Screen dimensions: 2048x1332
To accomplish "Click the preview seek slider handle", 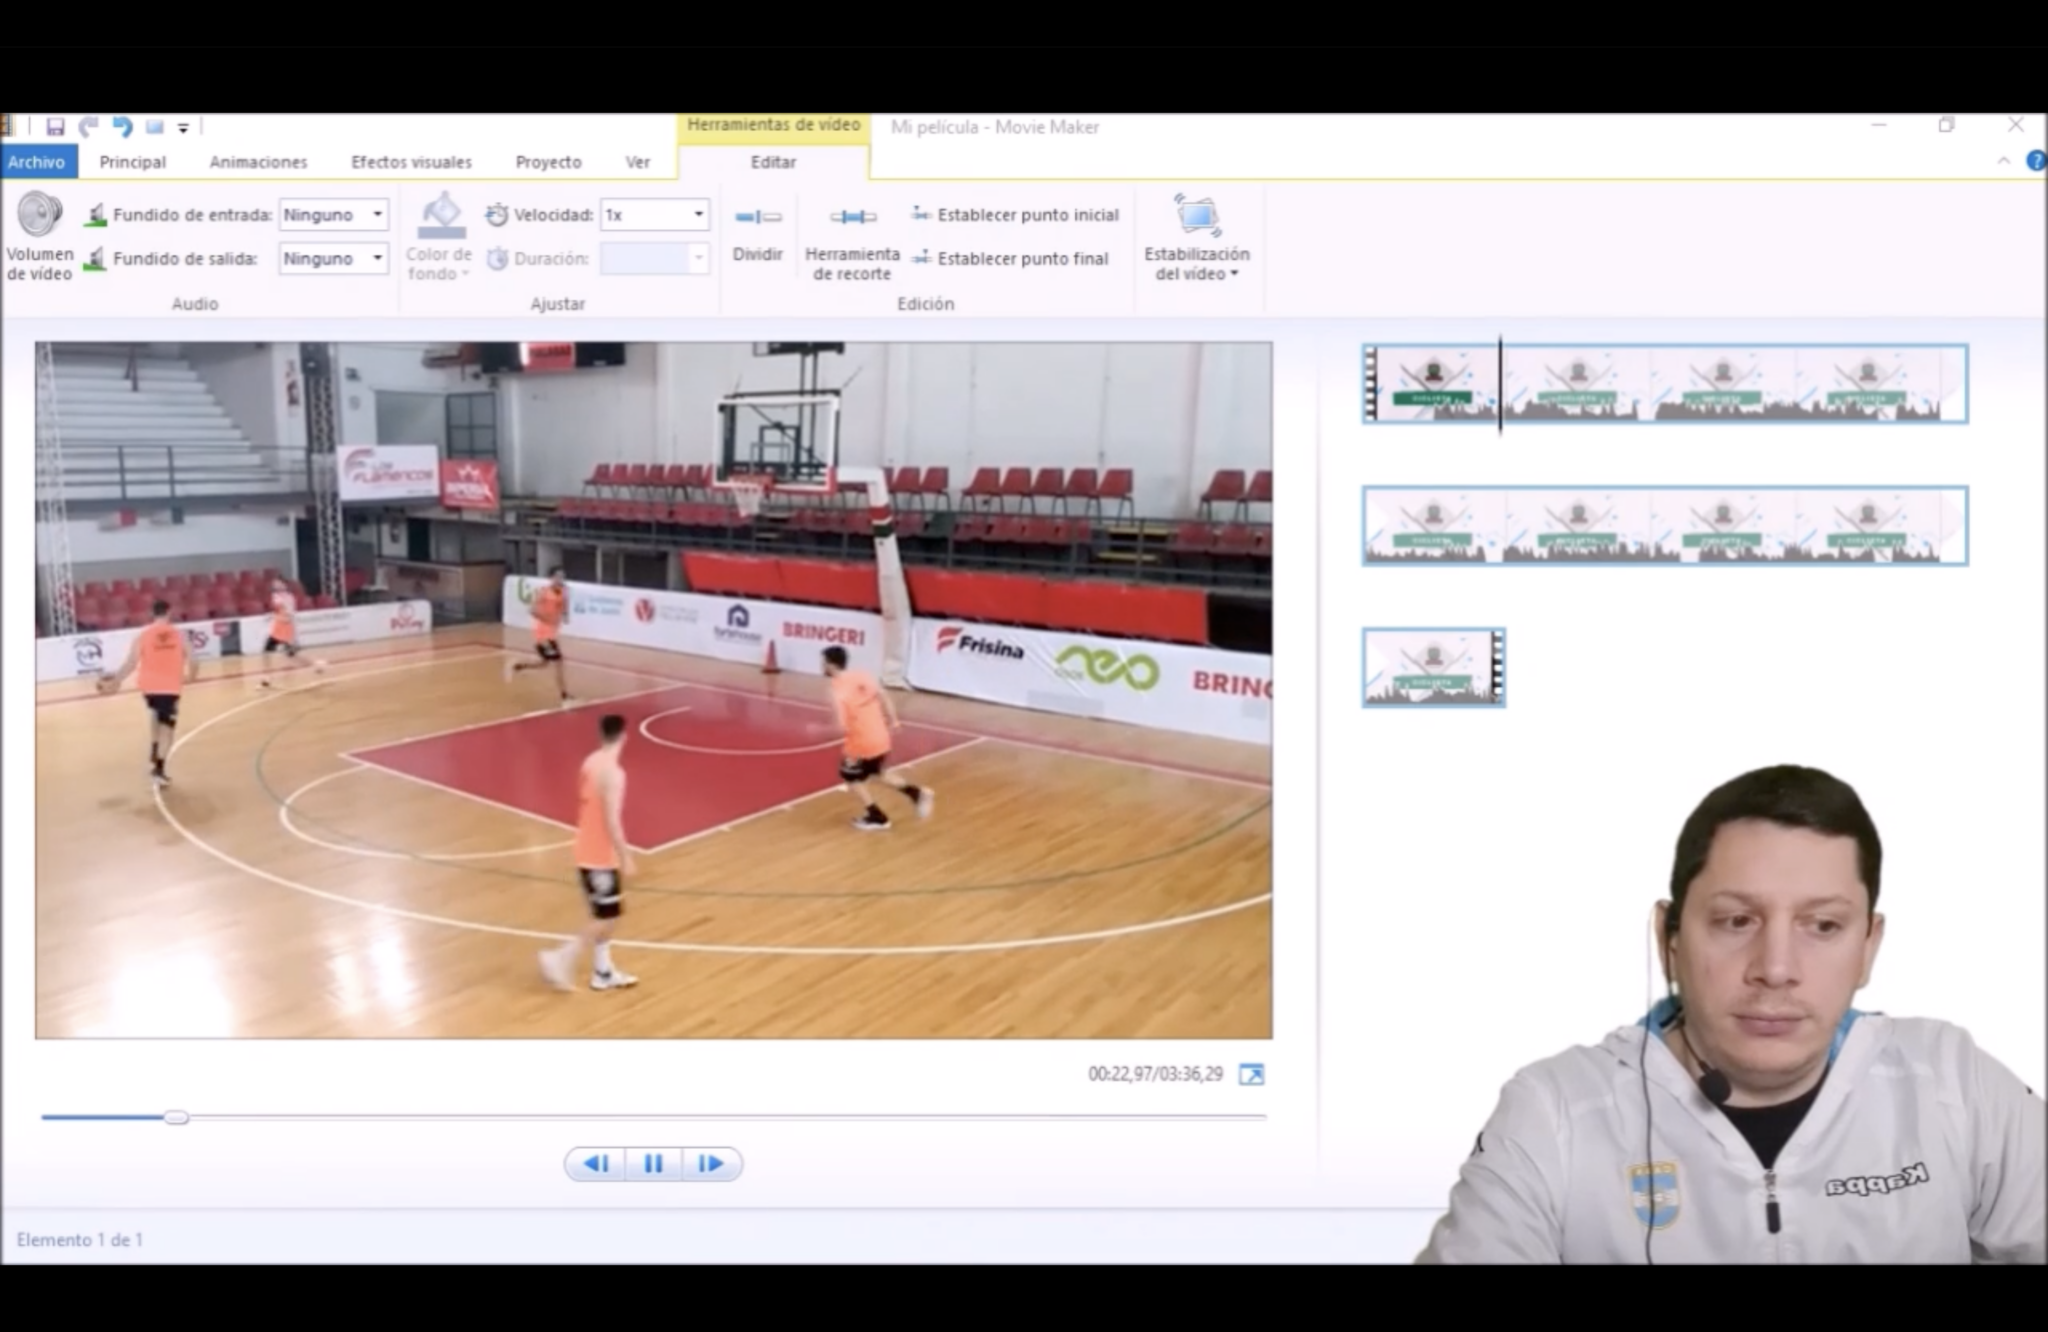I will point(176,1117).
